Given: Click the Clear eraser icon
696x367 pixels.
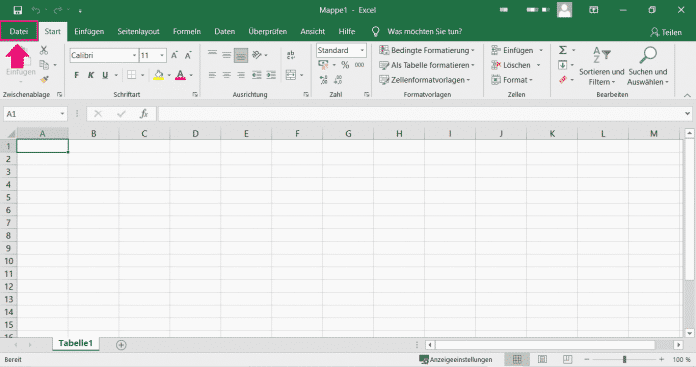Looking at the screenshot, I should [563, 80].
